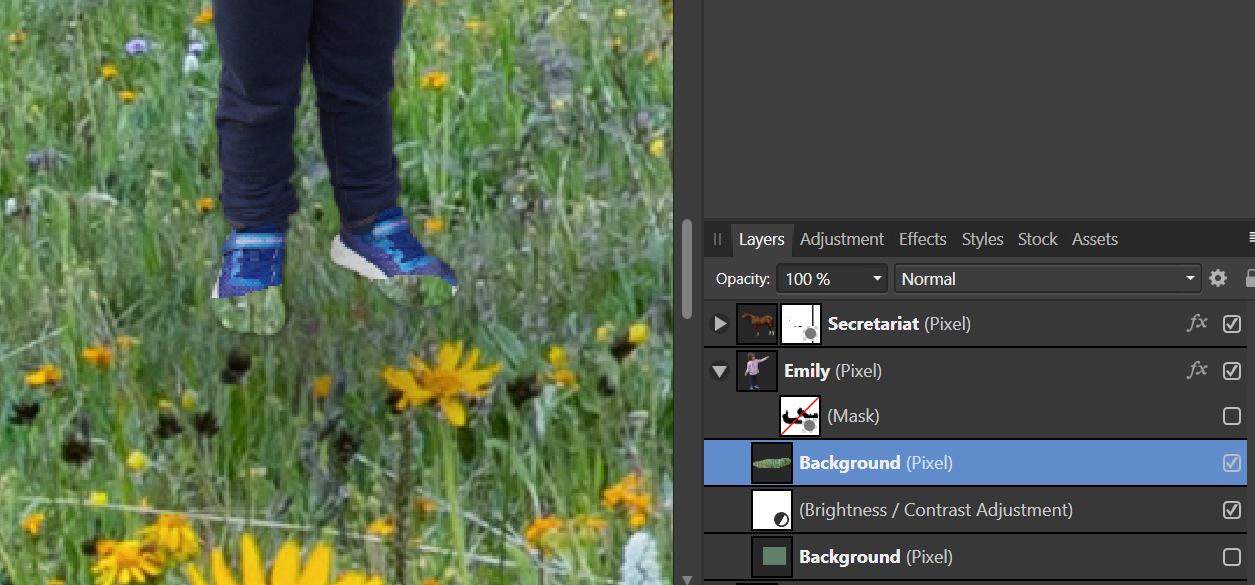Click the canvas vertical scrollbar thumb
The width and height of the screenshot is (1255, 585).
pos(686,268)
